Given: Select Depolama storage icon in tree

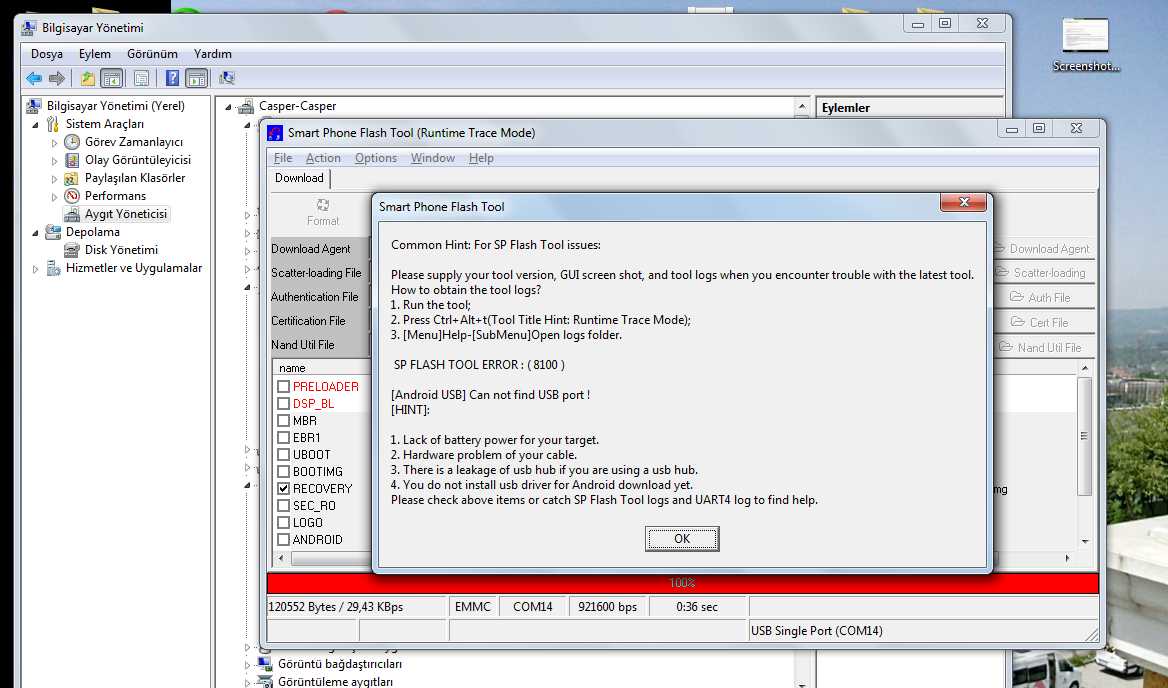Looking at the screenshot, I should (x=53, y=232).
